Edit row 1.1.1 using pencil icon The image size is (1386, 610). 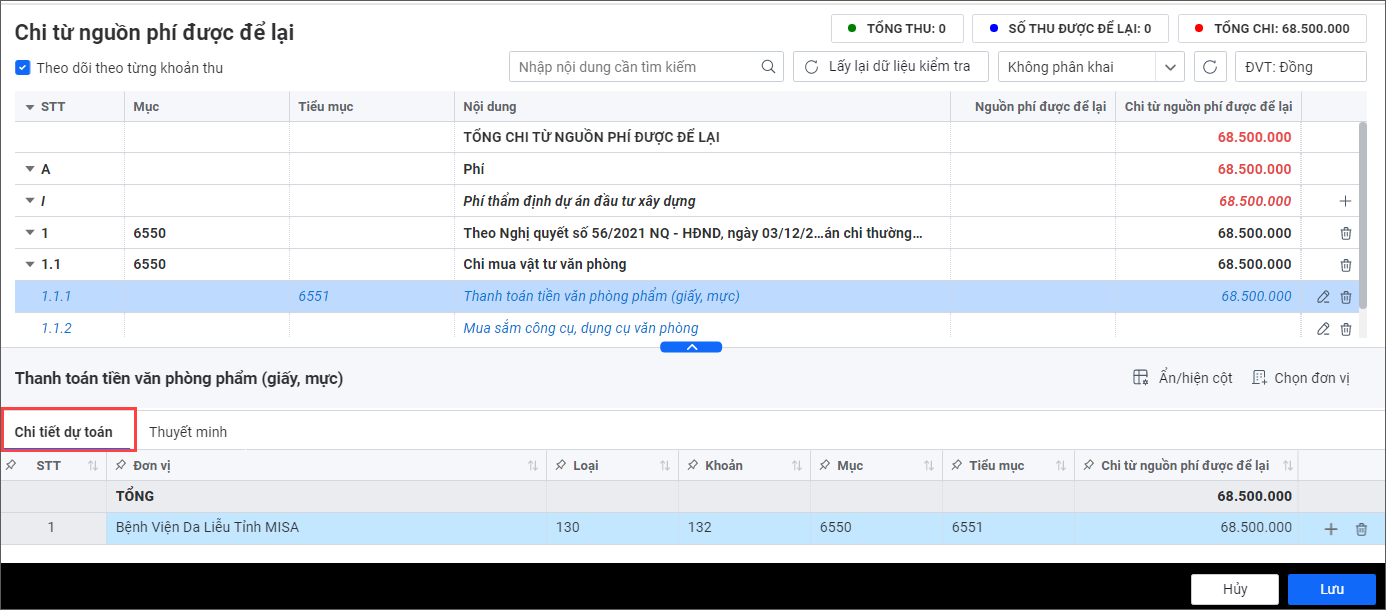(1323, 297)
